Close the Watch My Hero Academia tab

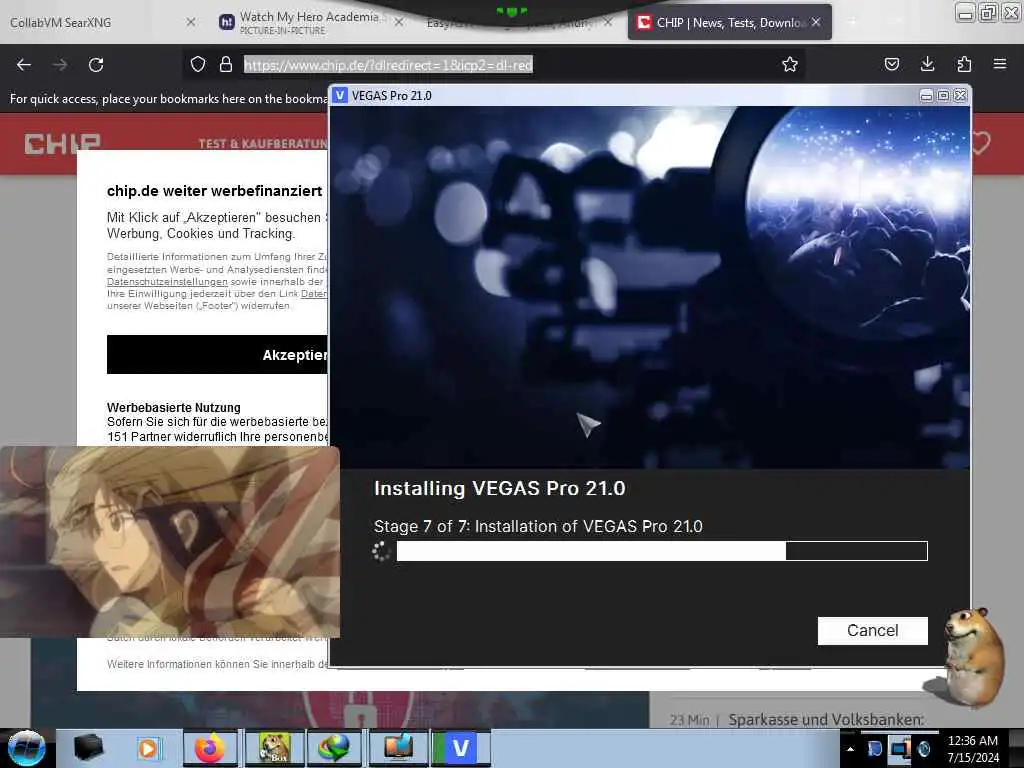tap(399, 22)
